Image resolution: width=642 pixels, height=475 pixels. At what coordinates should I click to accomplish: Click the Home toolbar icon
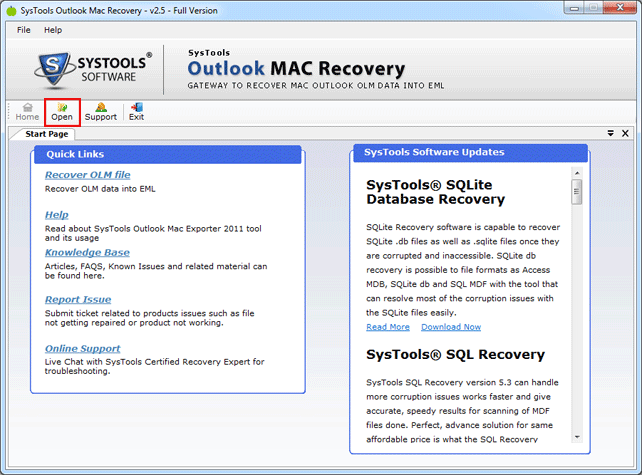tap(27, 112)
